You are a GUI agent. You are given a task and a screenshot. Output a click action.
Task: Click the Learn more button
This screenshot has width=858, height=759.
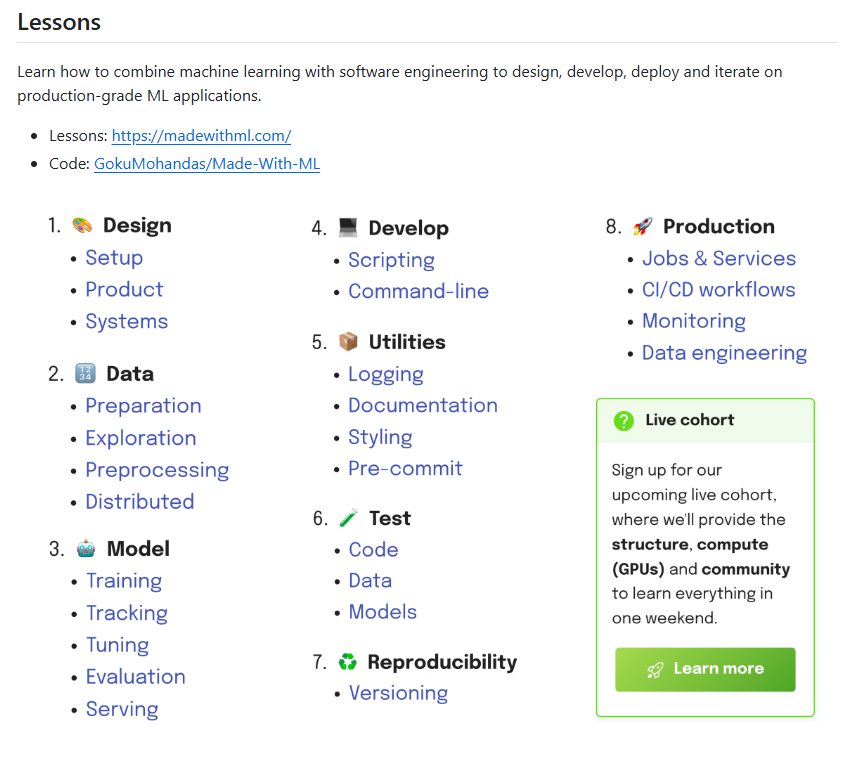[x=705, y=669]
